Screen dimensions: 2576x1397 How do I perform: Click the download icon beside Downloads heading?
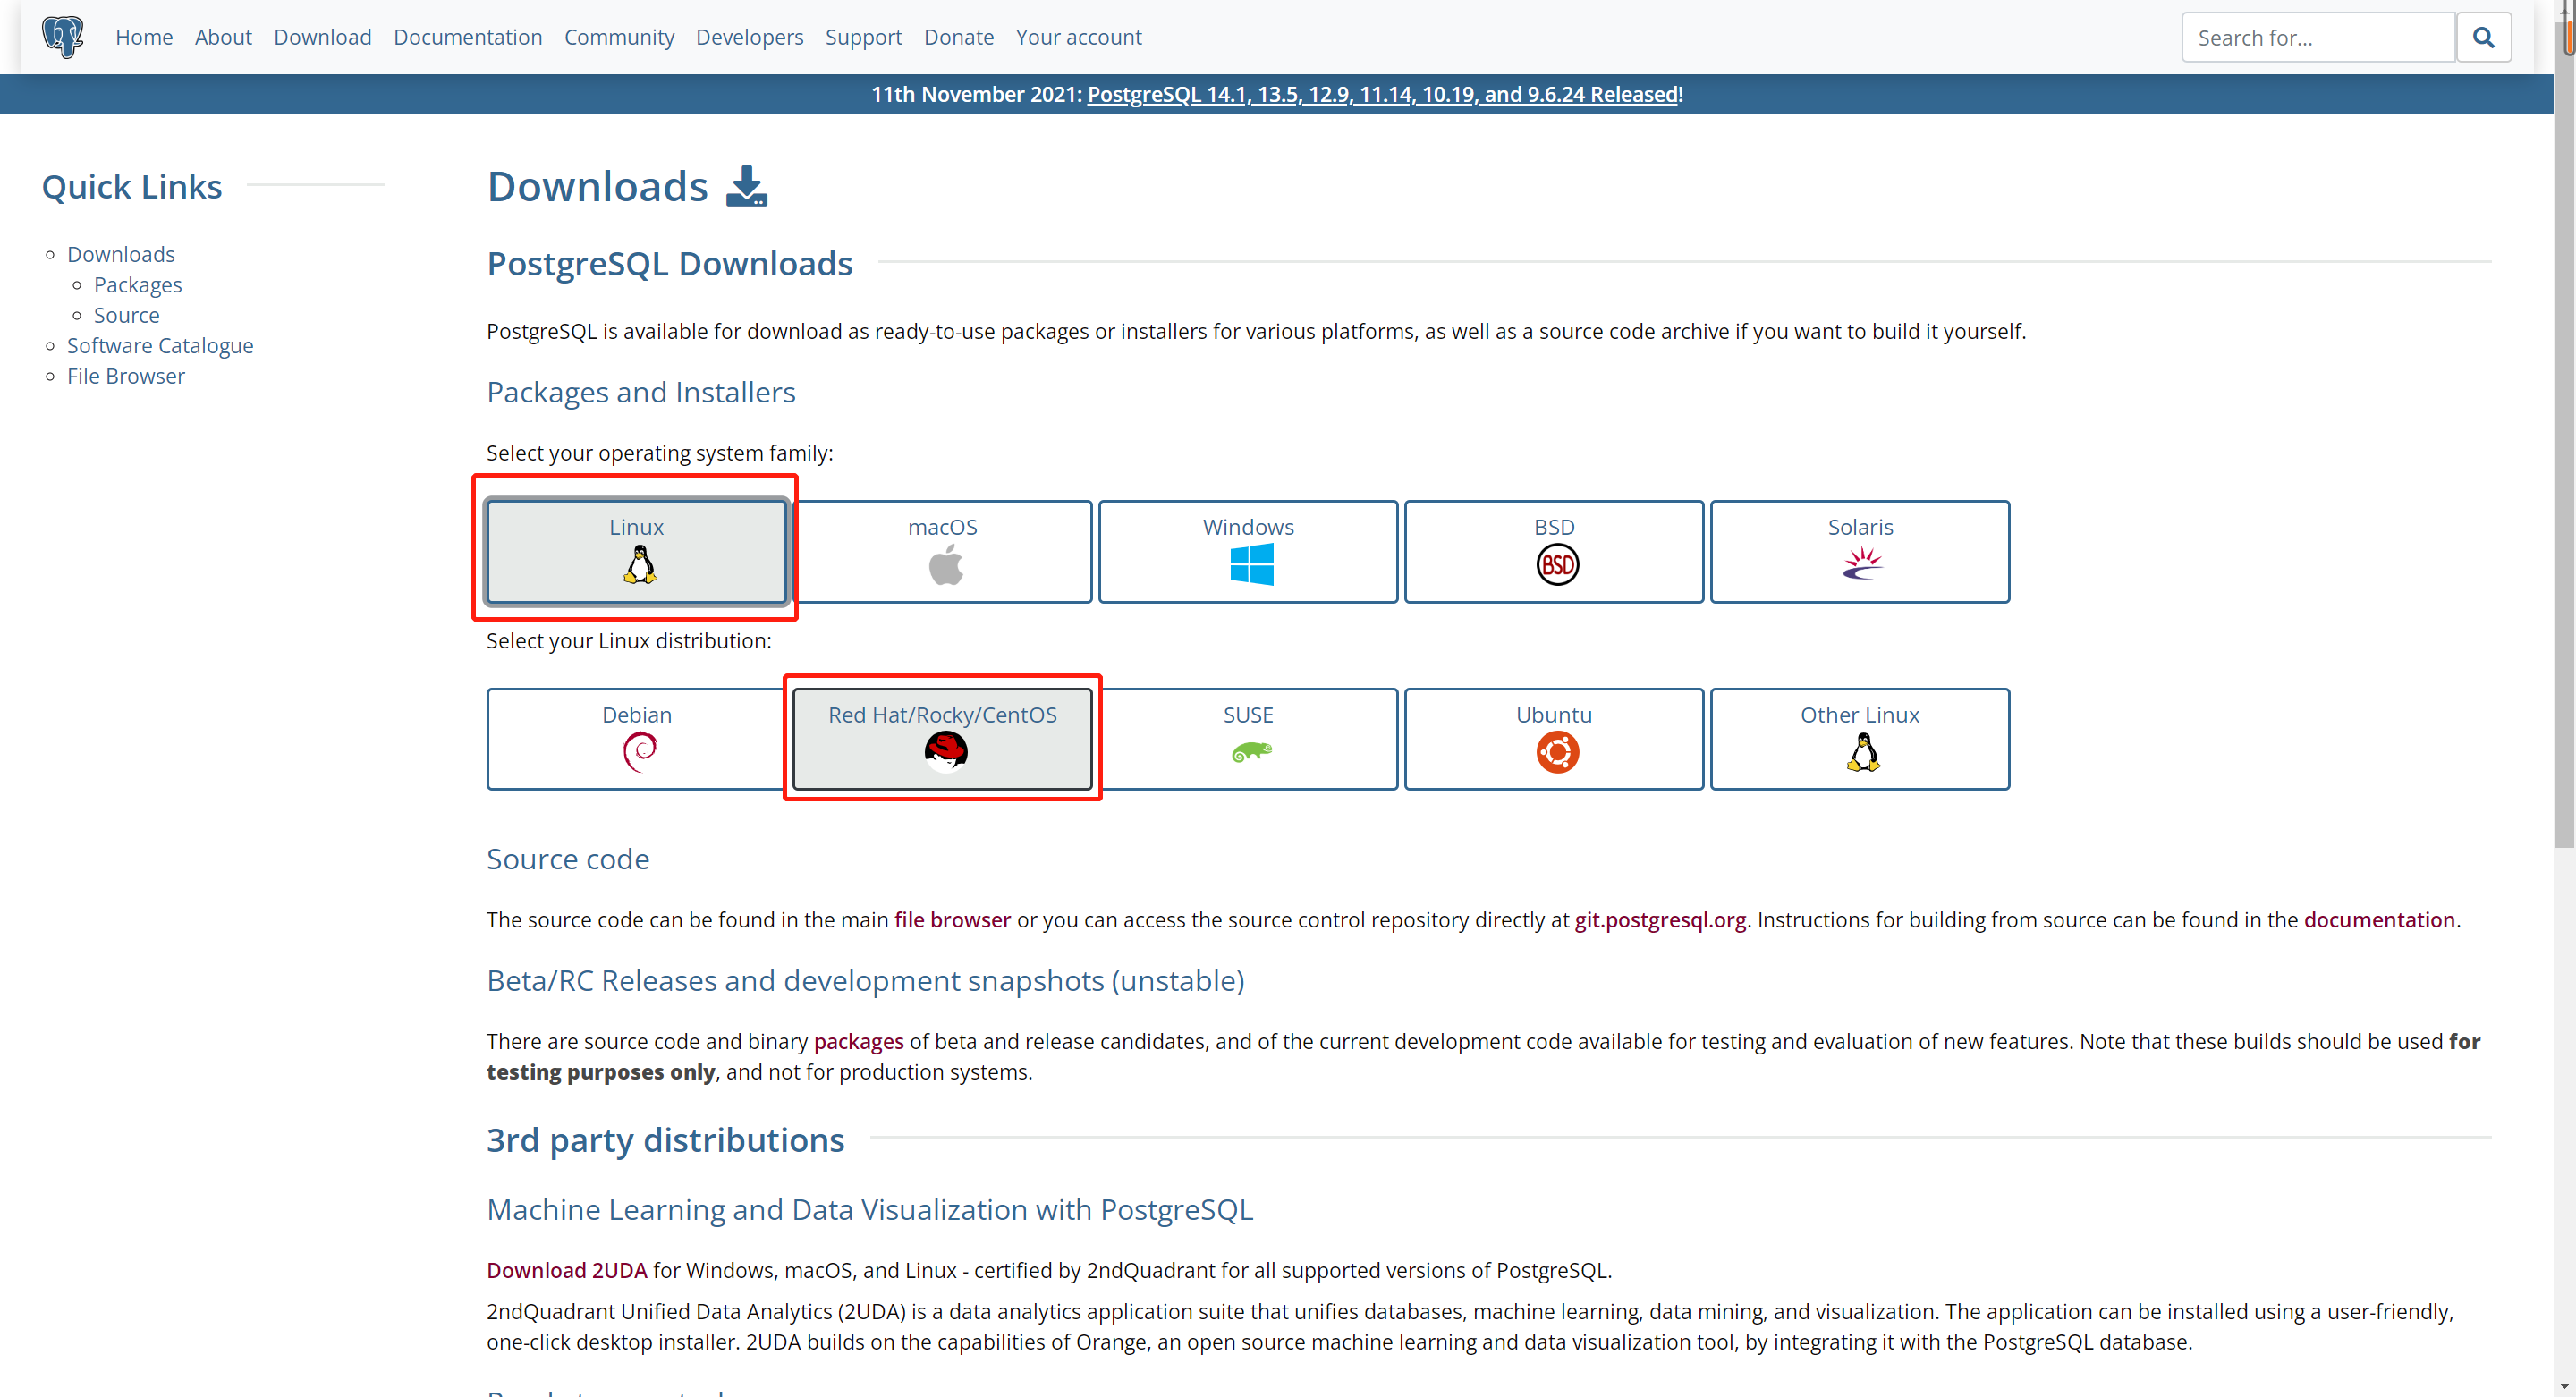(746, 186)
